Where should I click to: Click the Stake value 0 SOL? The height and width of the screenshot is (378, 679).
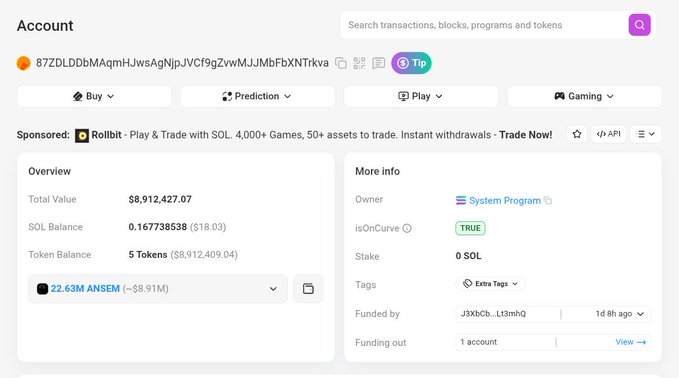tap(468, 256)
